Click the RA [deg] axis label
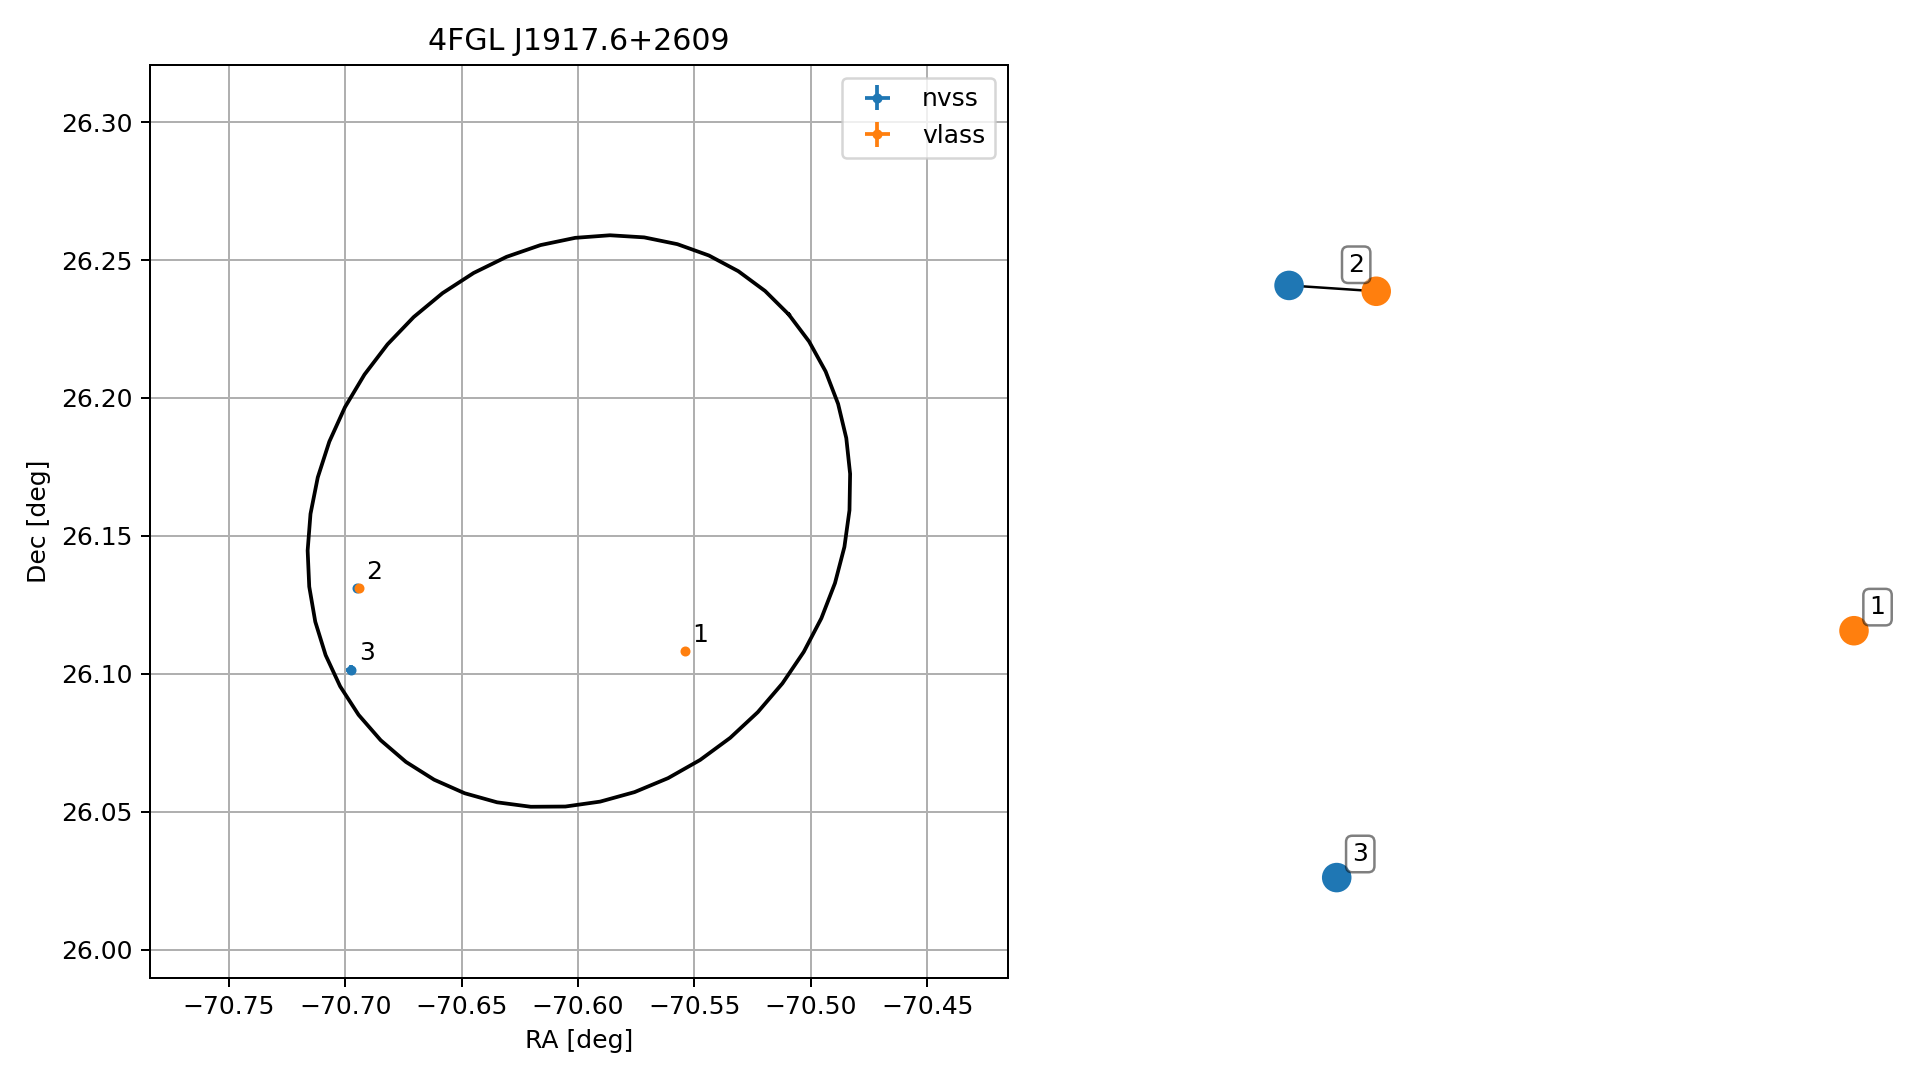 [x=579, y=1040]
